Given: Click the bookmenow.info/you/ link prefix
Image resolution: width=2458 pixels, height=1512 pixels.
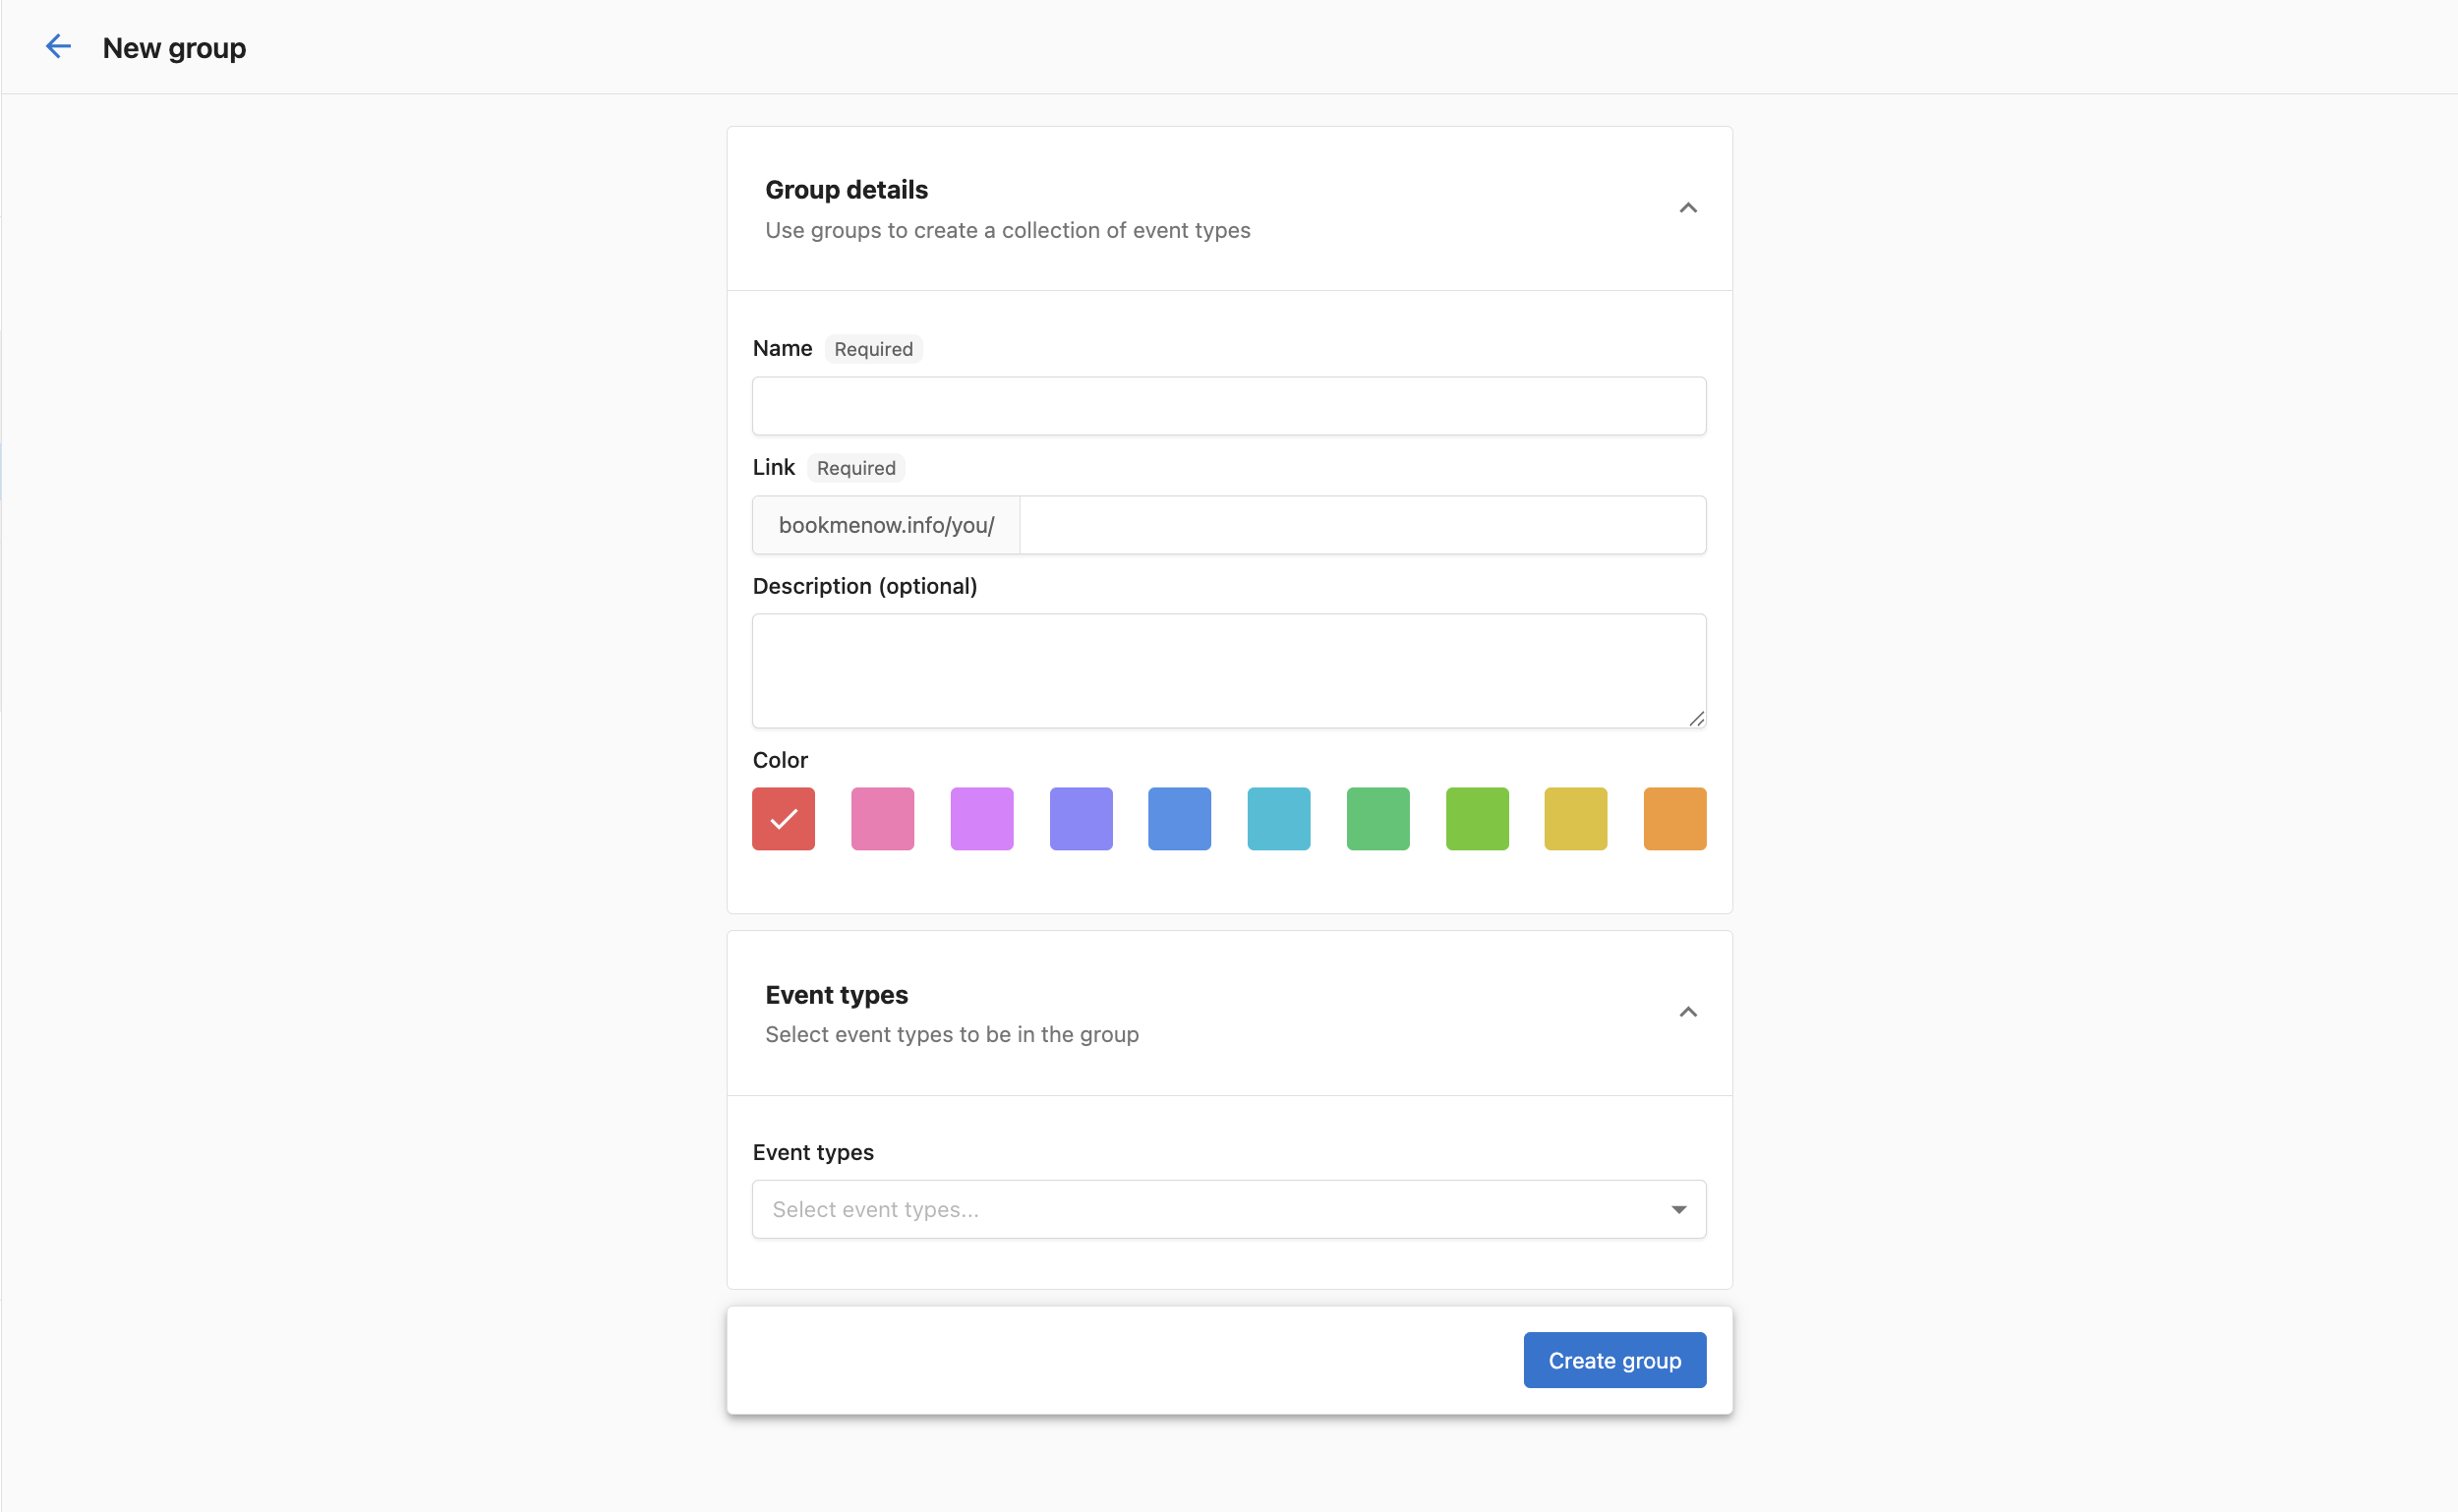Looking at the screenshot, I should (x=886, y=525).
